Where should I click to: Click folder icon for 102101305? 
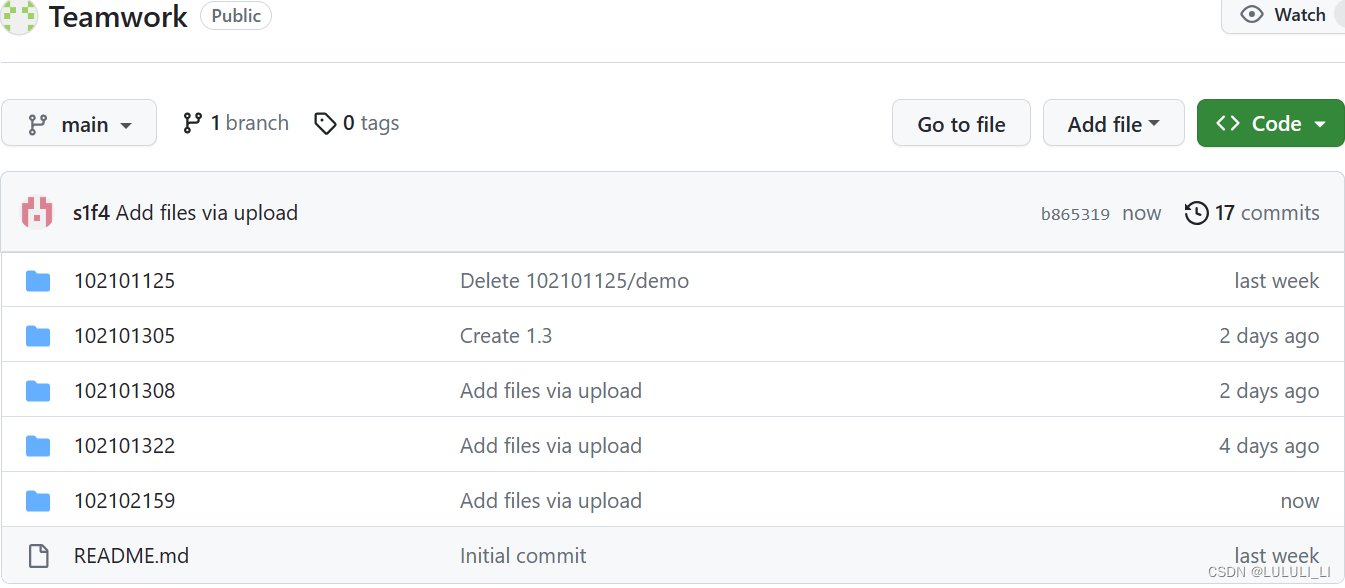point(38,336)
